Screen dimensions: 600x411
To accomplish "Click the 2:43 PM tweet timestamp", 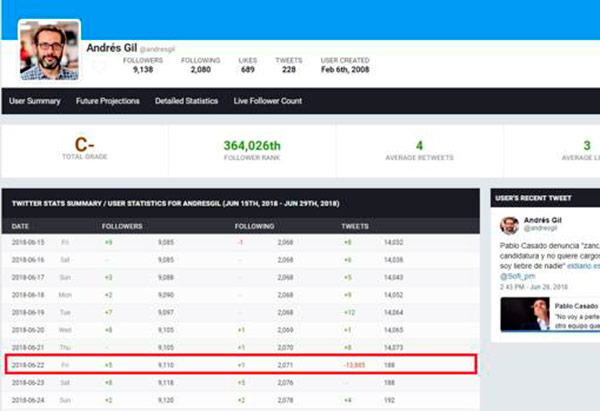I will click(x=534, y=287).
